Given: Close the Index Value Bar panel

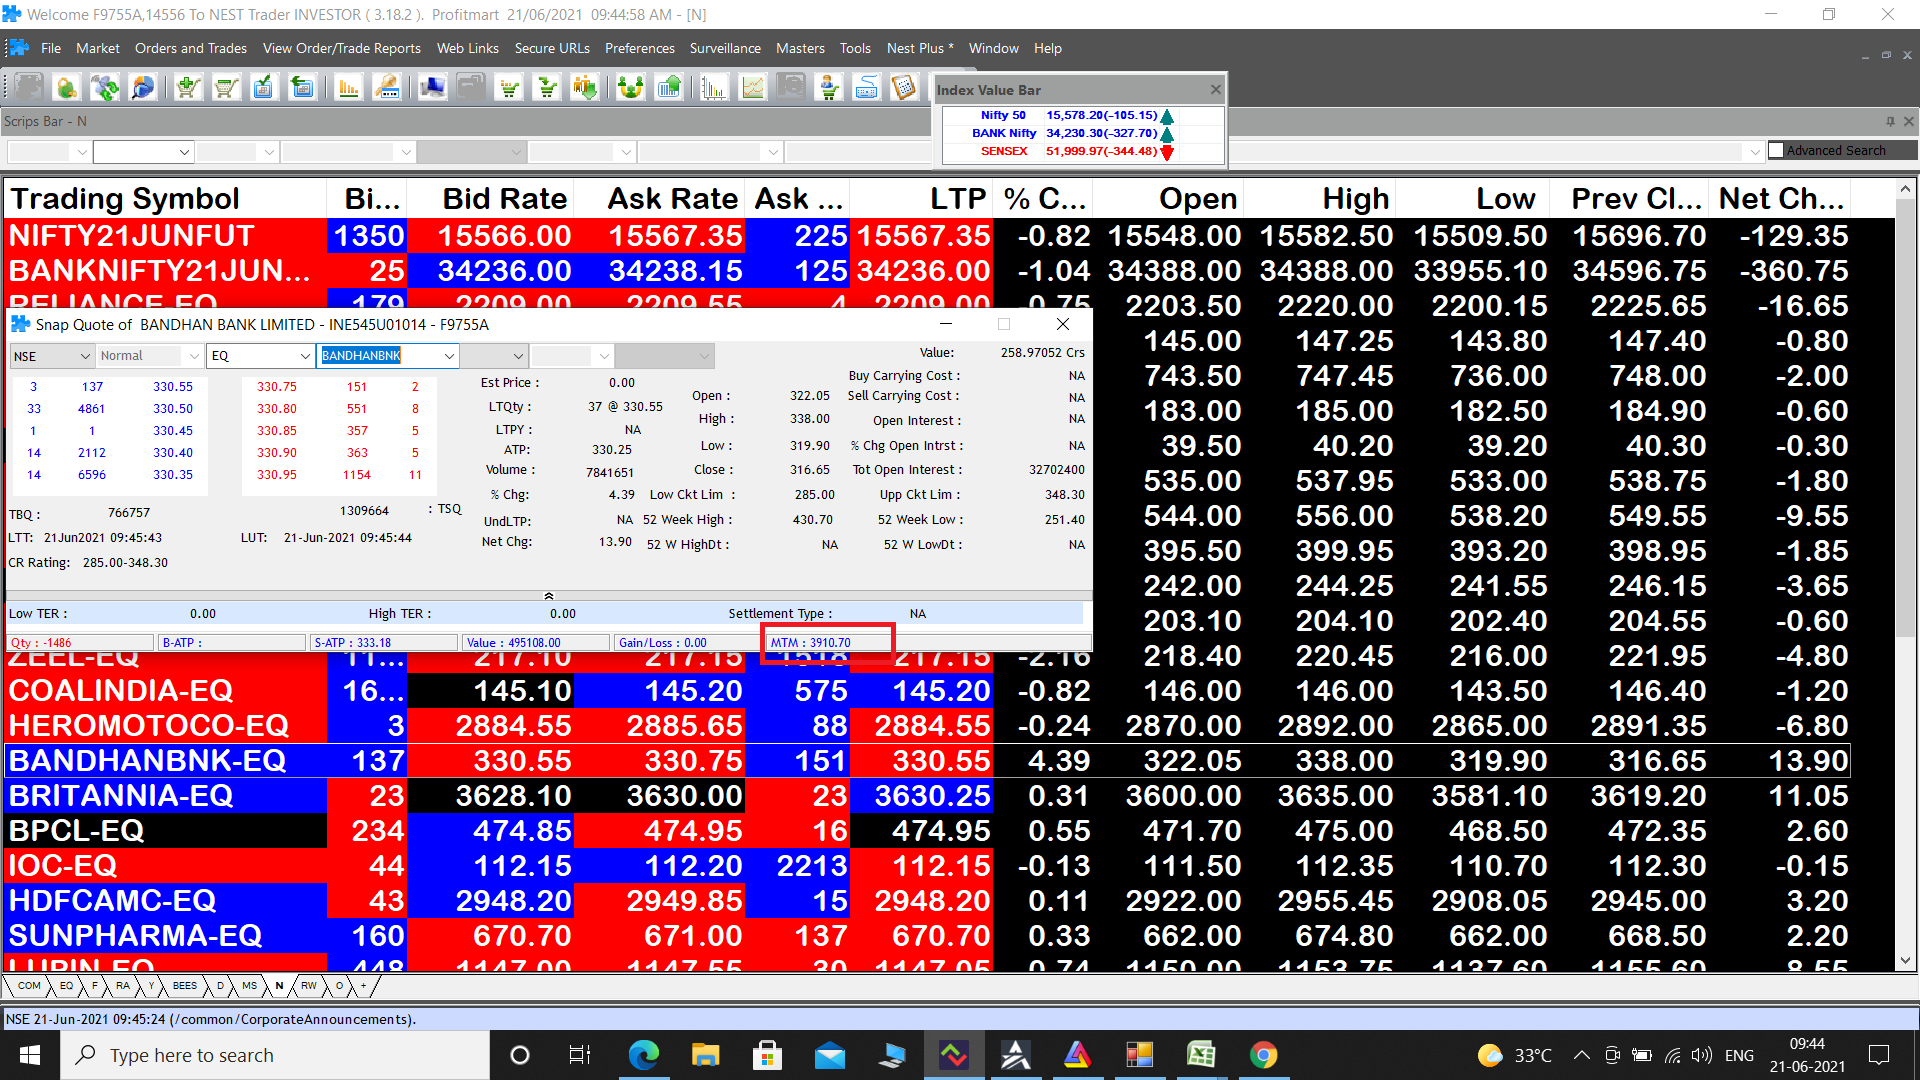Looking at the screenshot, I should point(1215,90).
